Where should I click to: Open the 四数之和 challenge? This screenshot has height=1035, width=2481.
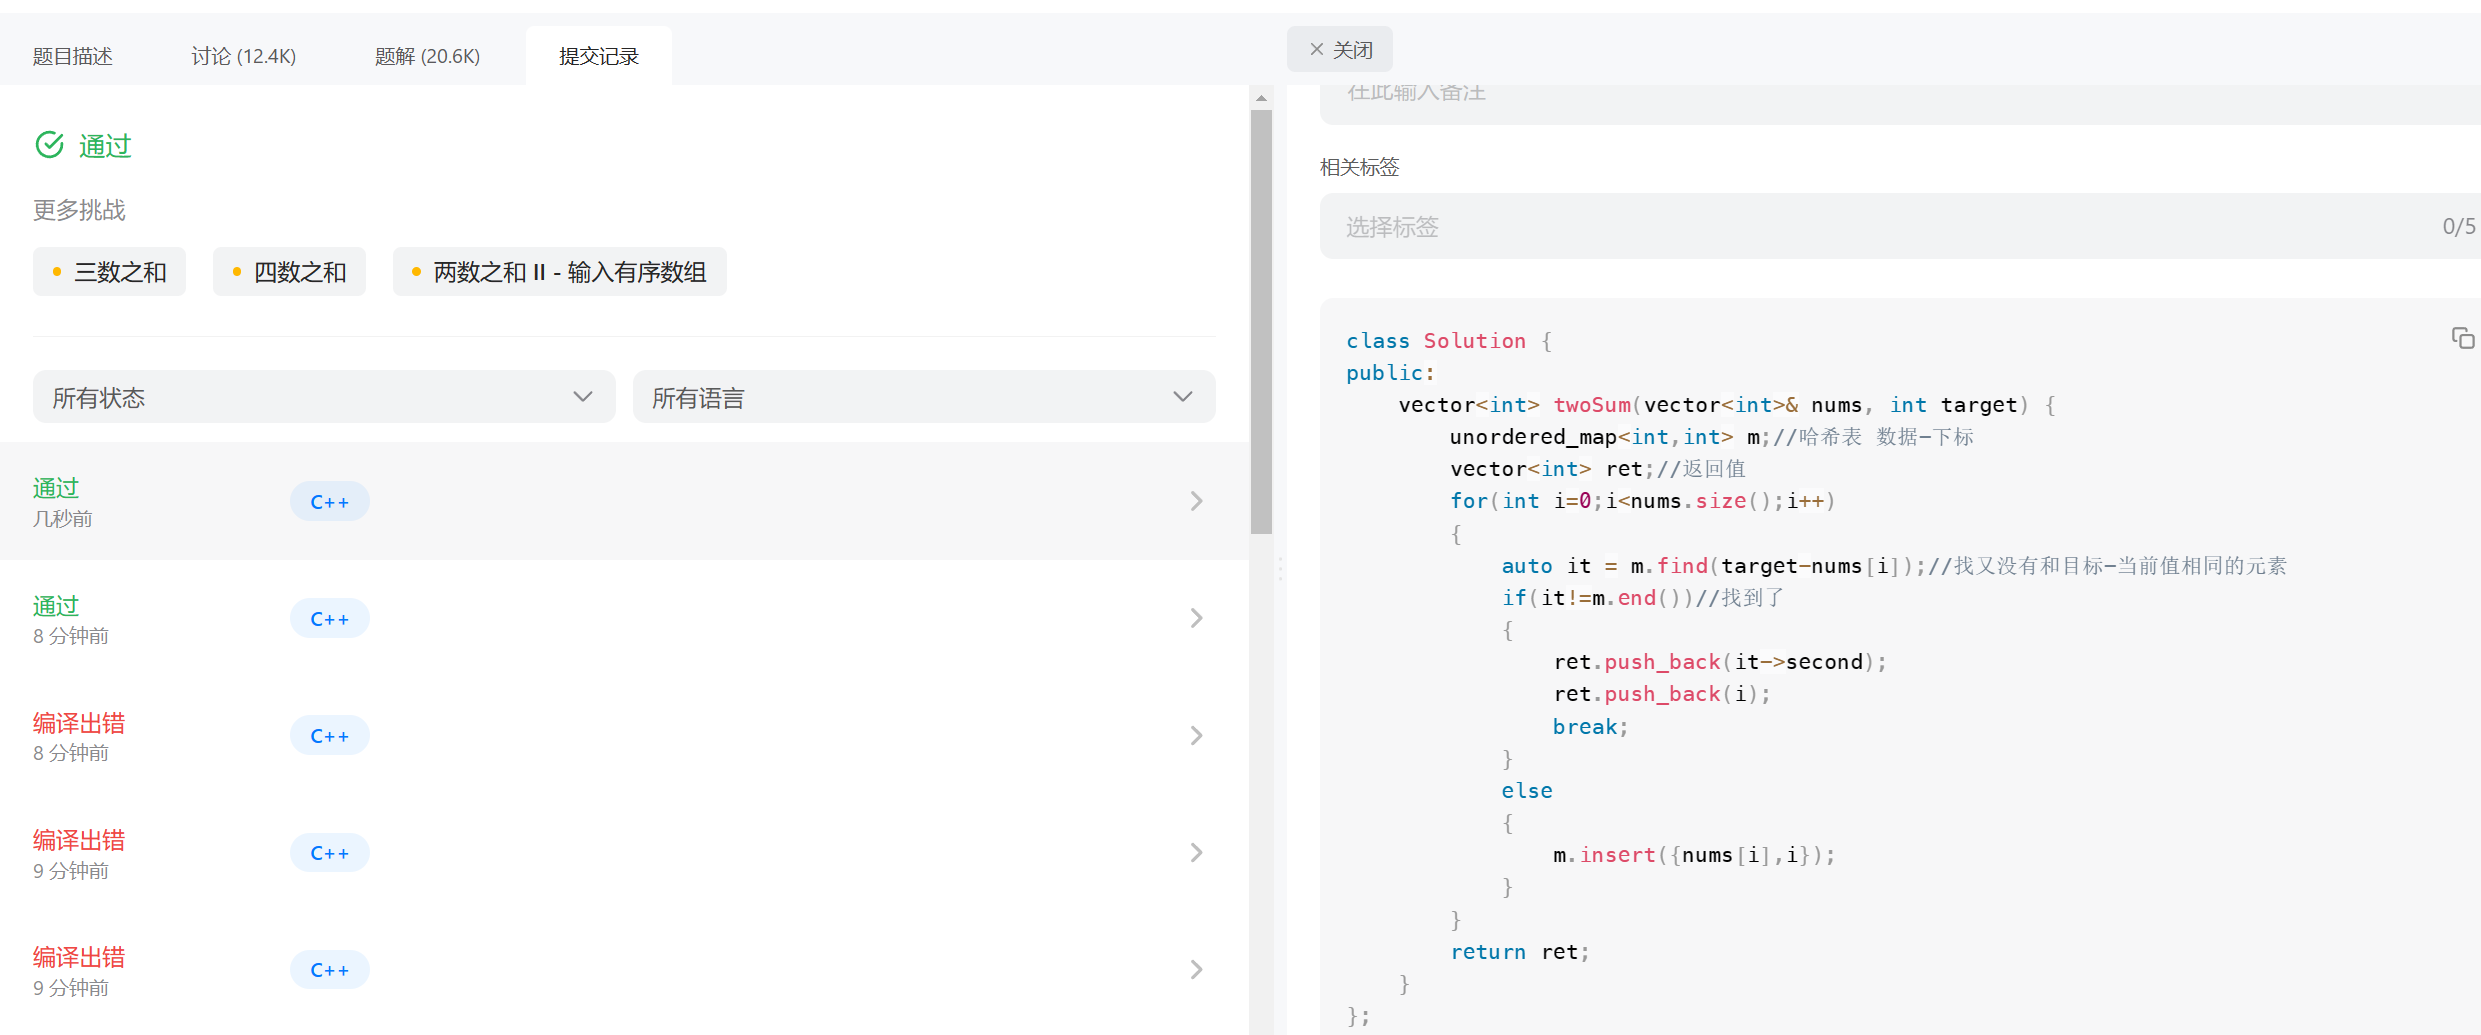point(289,272)
